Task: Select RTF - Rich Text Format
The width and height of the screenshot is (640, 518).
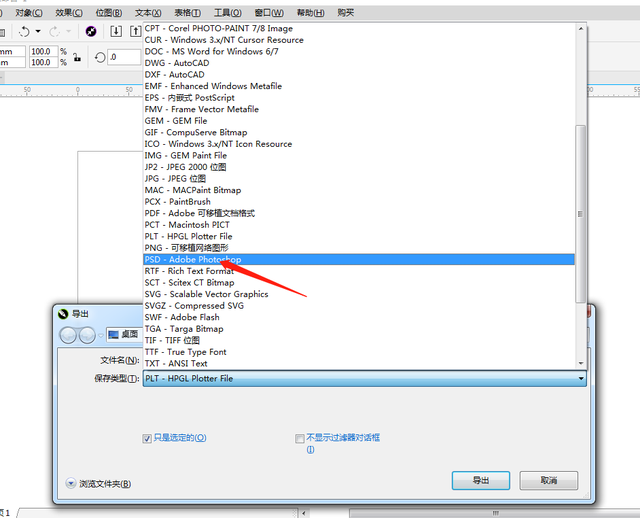Action: point(359,271)
